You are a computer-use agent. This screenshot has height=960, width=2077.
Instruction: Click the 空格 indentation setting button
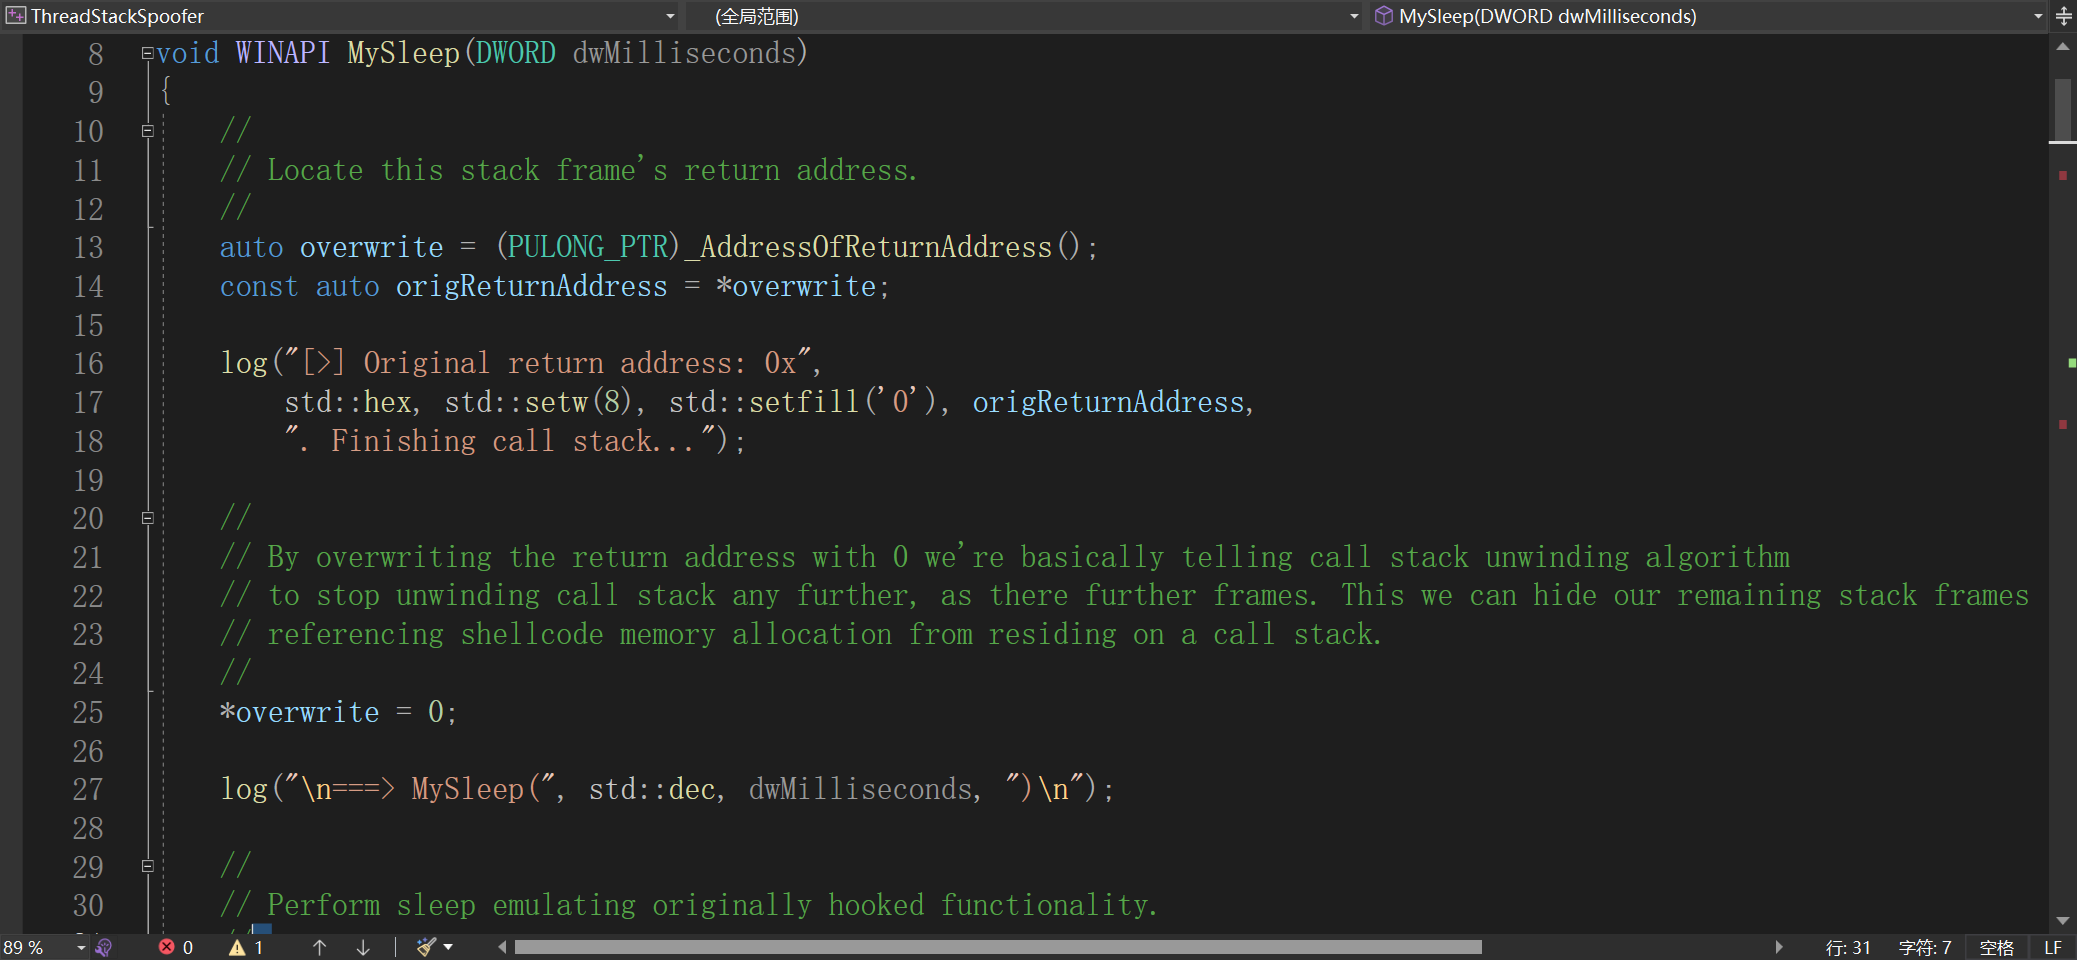(1997, 947)
